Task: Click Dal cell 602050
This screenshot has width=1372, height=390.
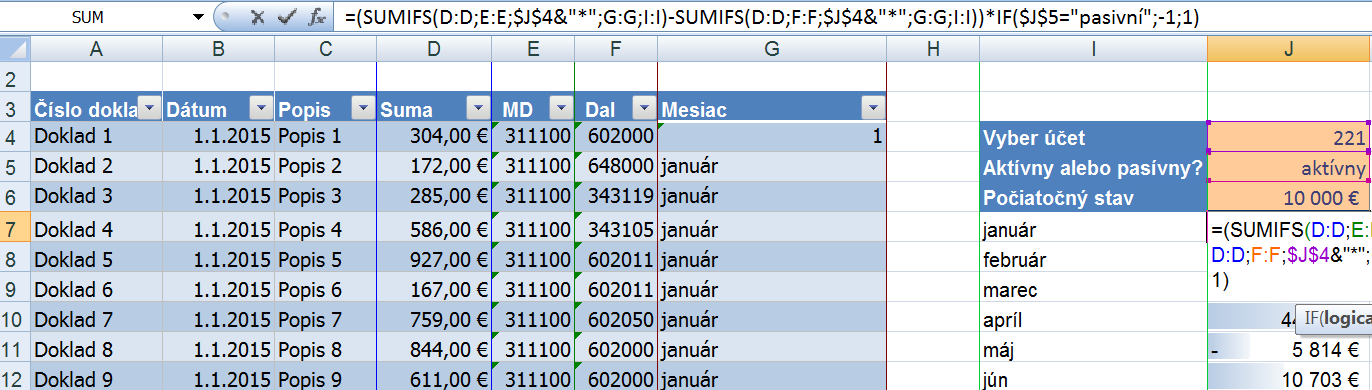Action: tap(616, 320)
